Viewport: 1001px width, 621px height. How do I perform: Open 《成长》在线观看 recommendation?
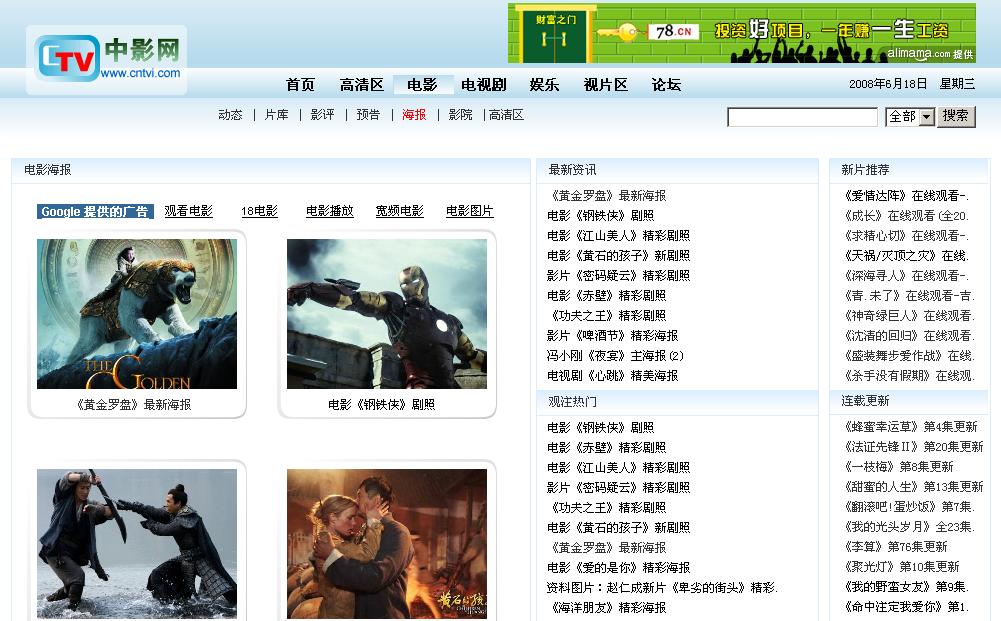(906, 216)
